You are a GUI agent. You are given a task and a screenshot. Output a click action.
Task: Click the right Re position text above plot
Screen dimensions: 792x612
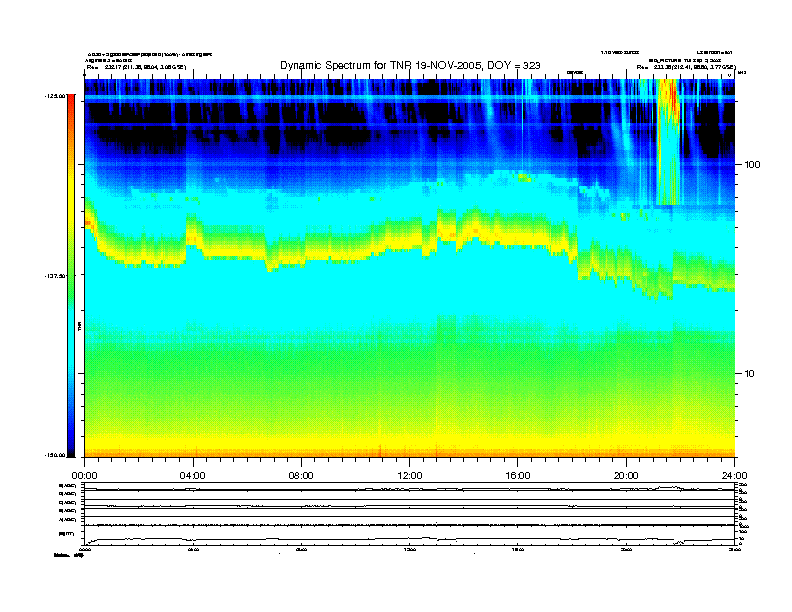tap(686, 67)
